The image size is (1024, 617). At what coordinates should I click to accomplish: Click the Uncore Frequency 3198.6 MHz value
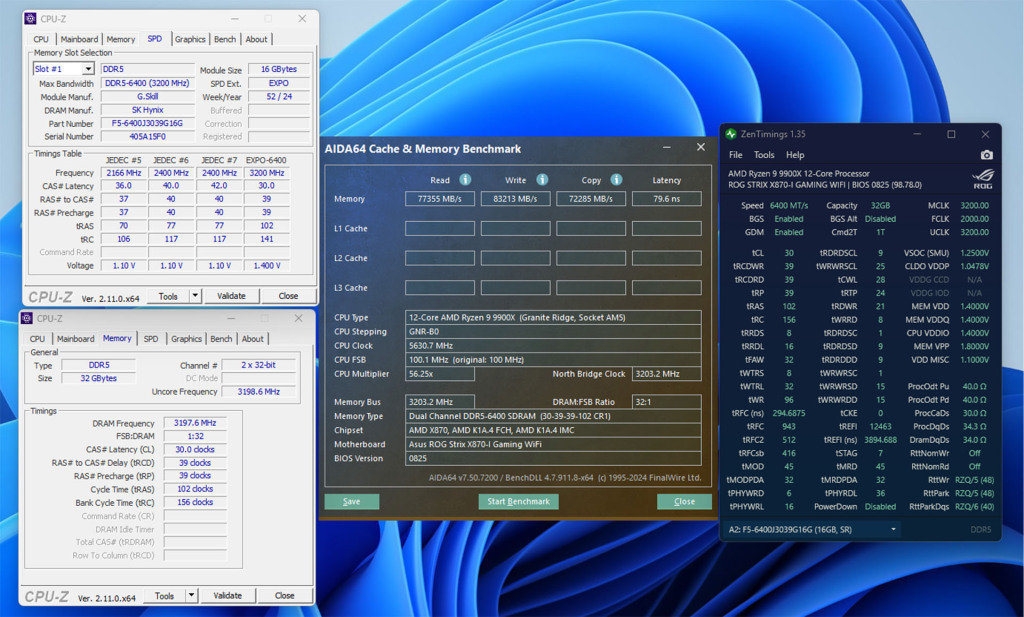click(259, 392)
